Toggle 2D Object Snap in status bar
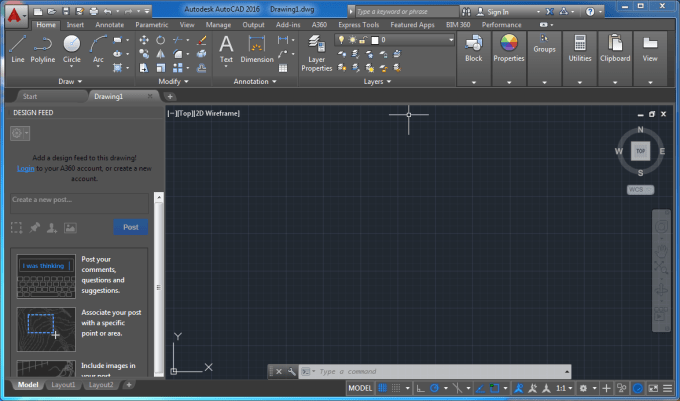The image size is (680, 401). pyautogui.click(x=494, y=388)
